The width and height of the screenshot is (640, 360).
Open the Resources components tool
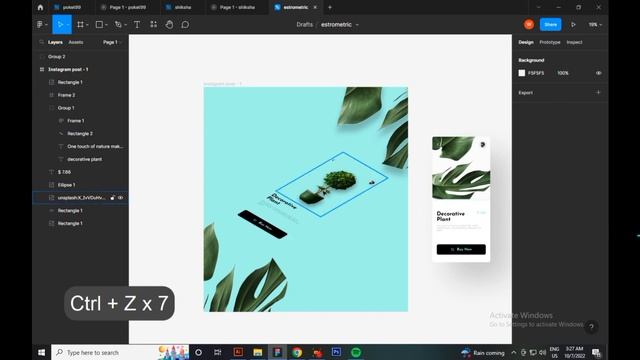click(153, 24)
